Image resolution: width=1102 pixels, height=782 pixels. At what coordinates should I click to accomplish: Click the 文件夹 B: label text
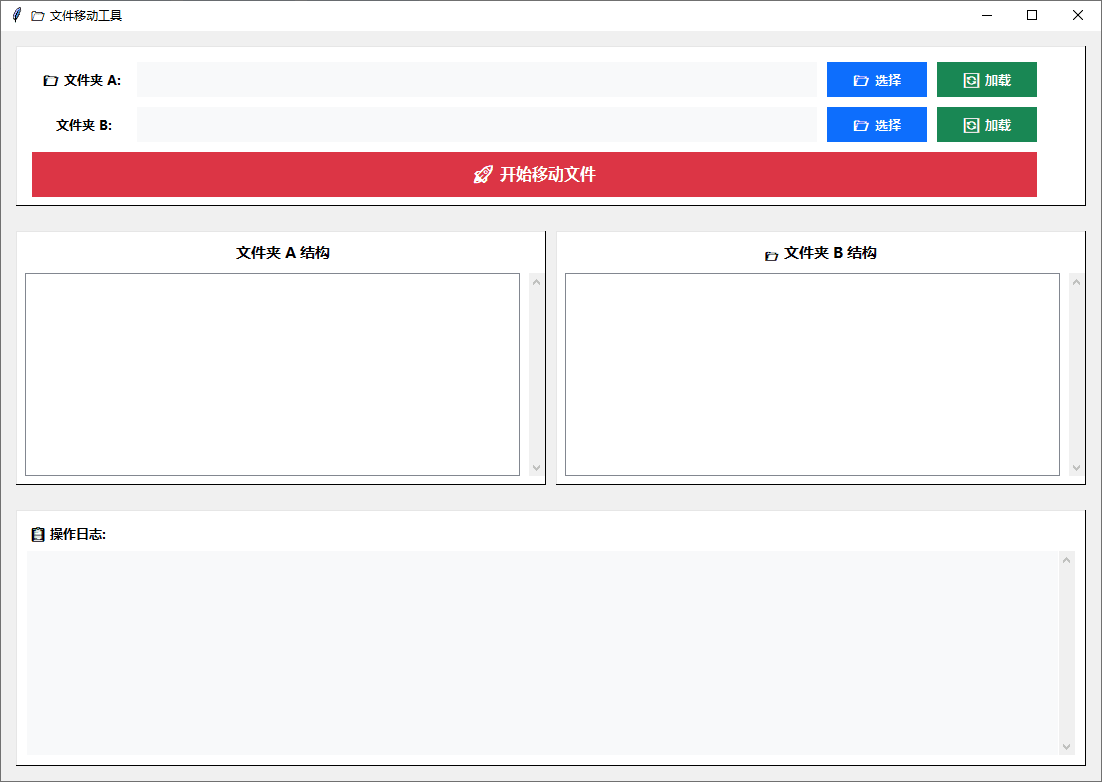84,125
